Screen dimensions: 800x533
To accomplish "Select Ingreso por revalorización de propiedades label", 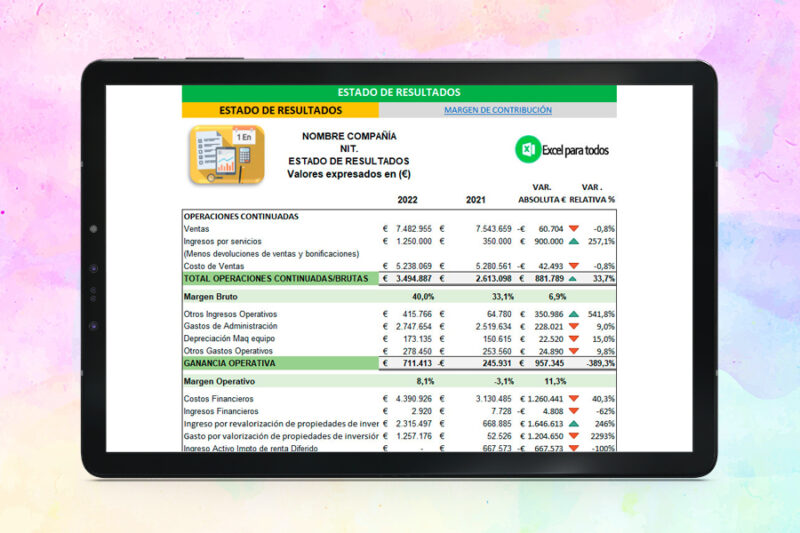I will pos(281,424).
